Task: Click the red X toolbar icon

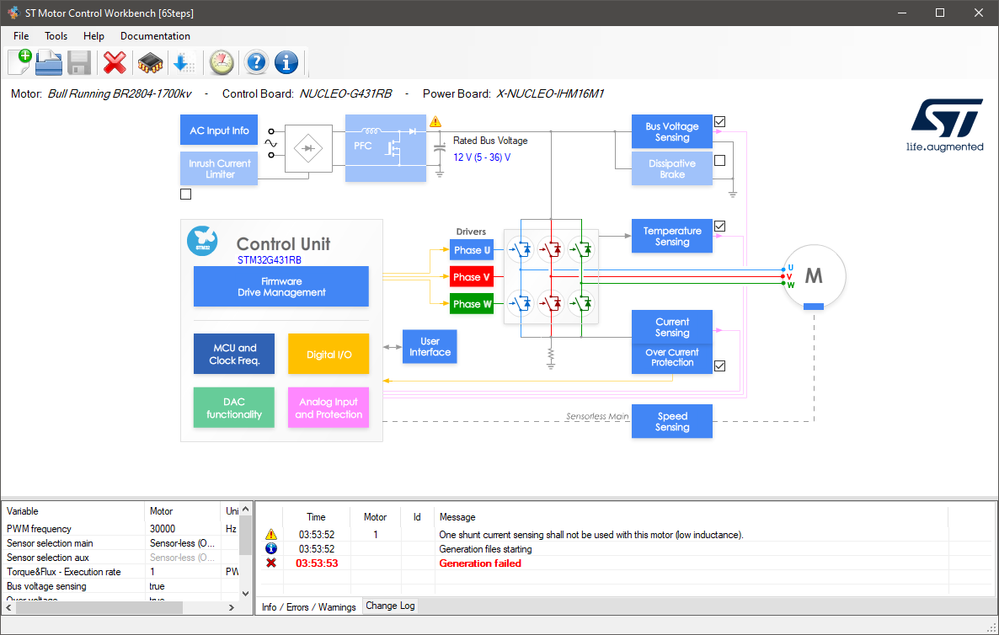Action: (115, 62)
